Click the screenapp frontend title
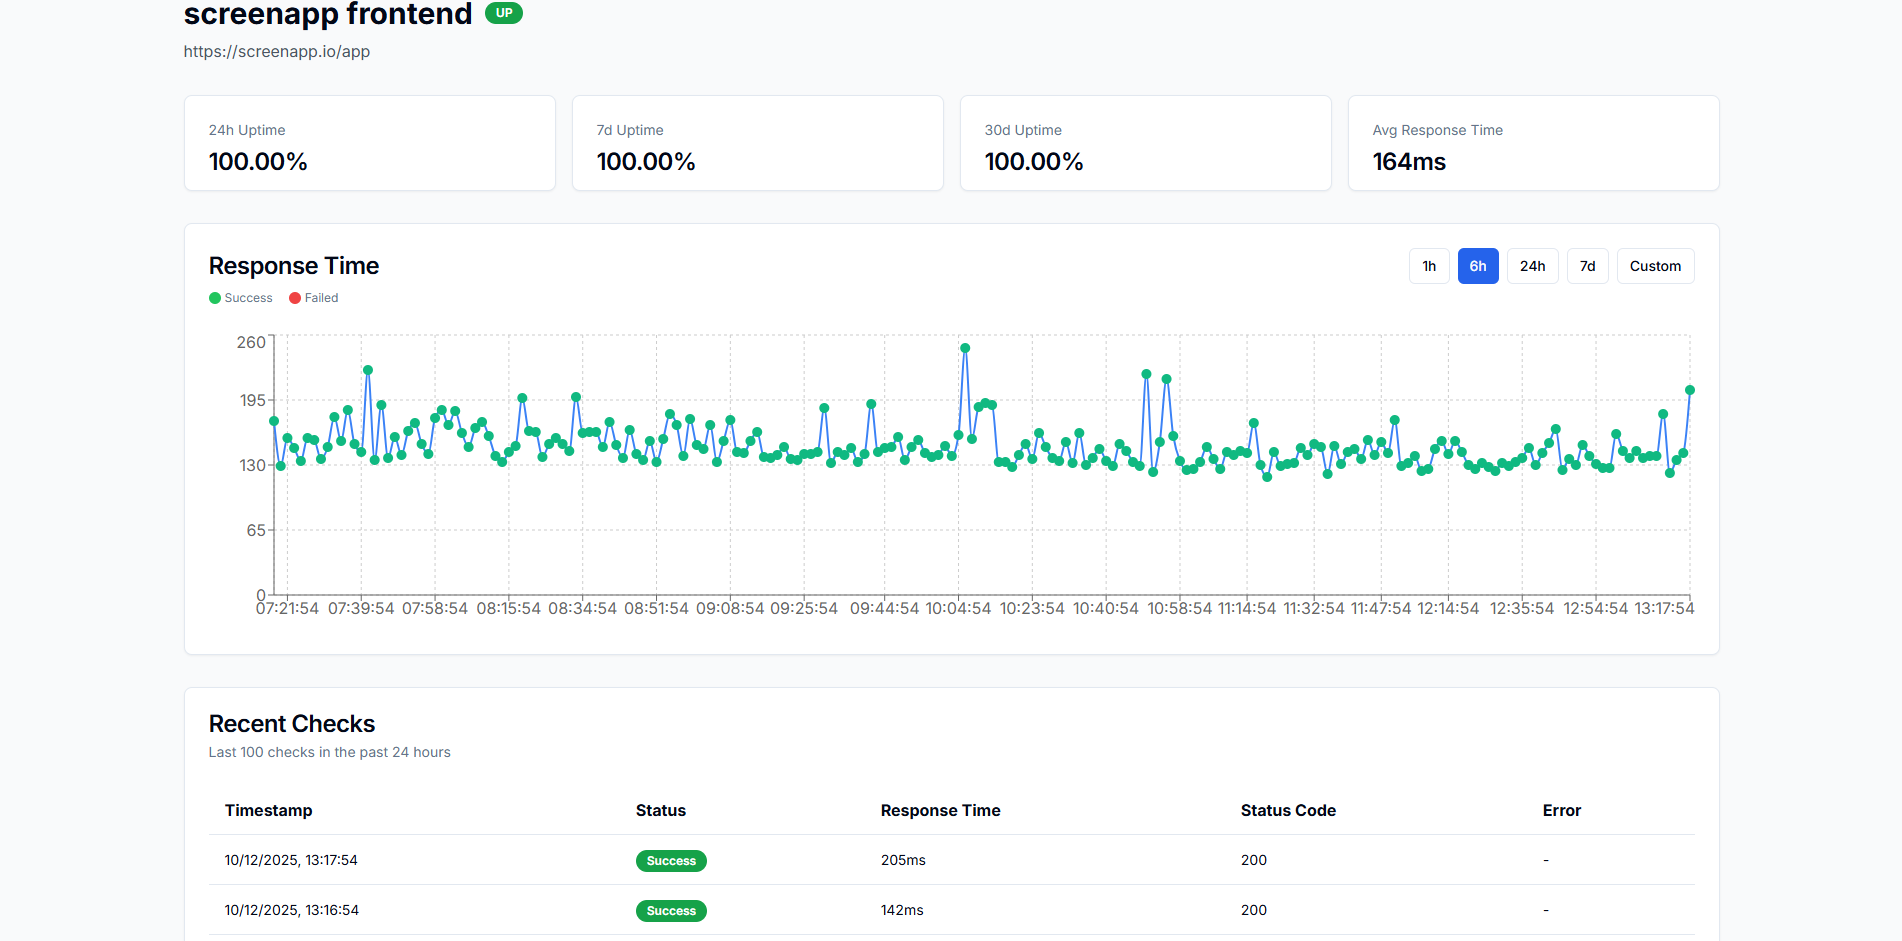The image size is (1902, 941). (x=326, y=14)
